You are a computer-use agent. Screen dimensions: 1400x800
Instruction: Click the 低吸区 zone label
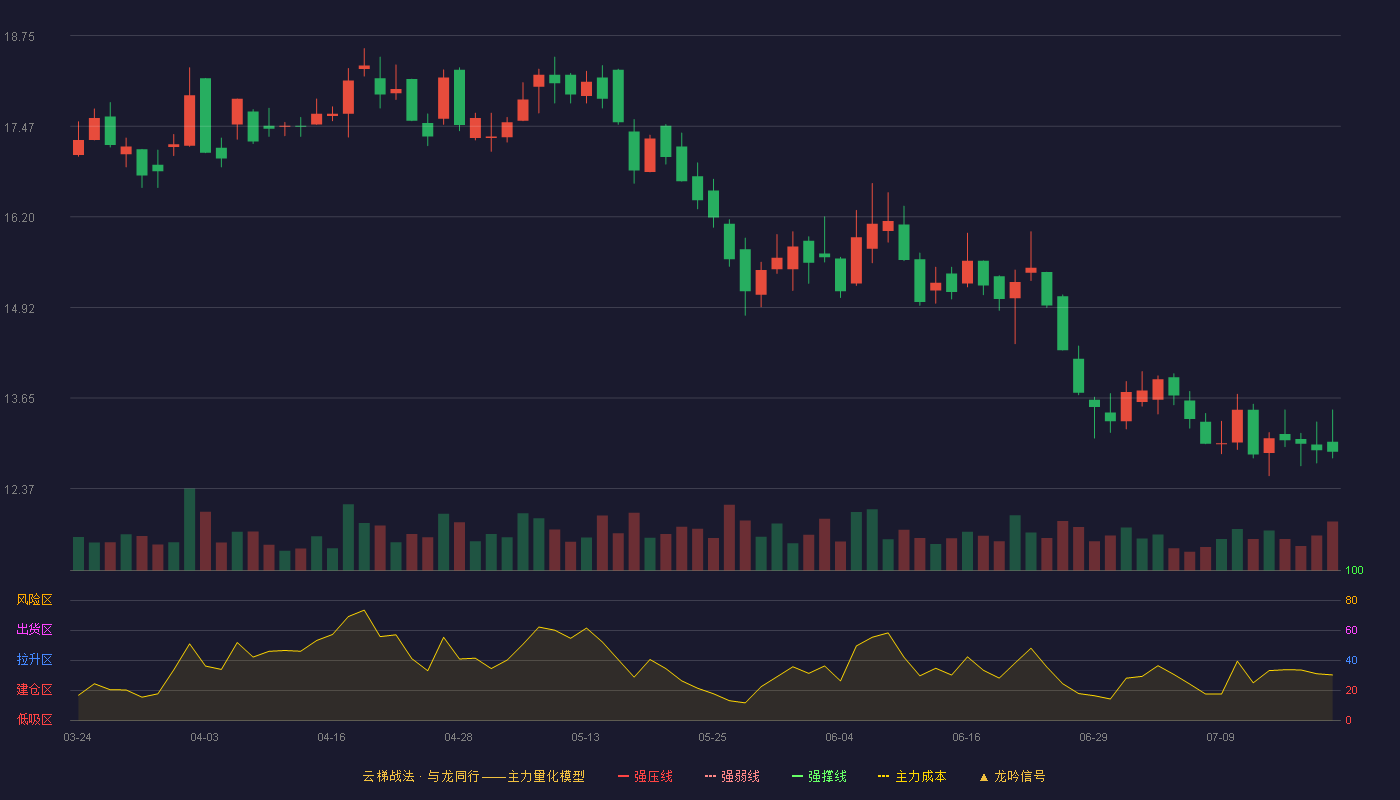pos(34,719)
